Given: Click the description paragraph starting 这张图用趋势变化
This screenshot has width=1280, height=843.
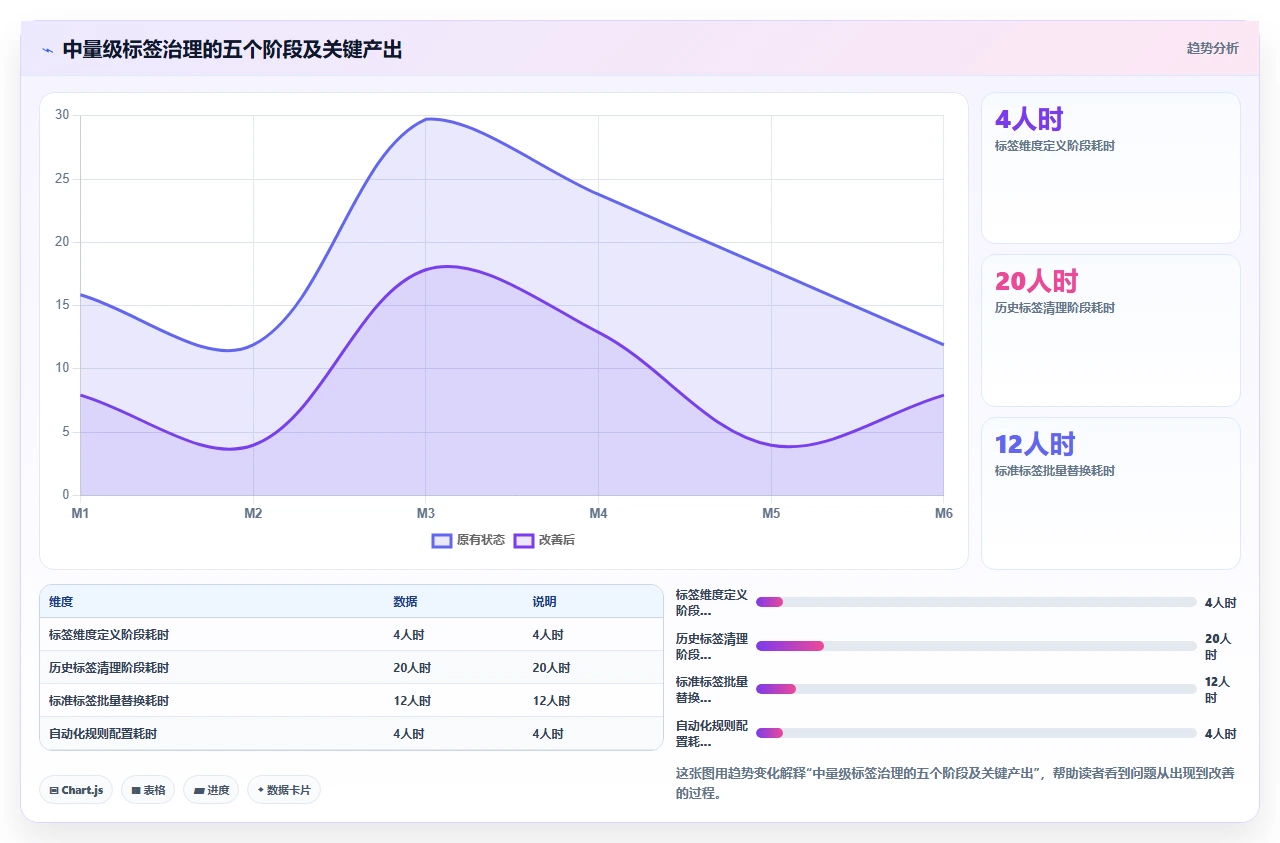Looking at the screenshot, I should tap(956, 784).
